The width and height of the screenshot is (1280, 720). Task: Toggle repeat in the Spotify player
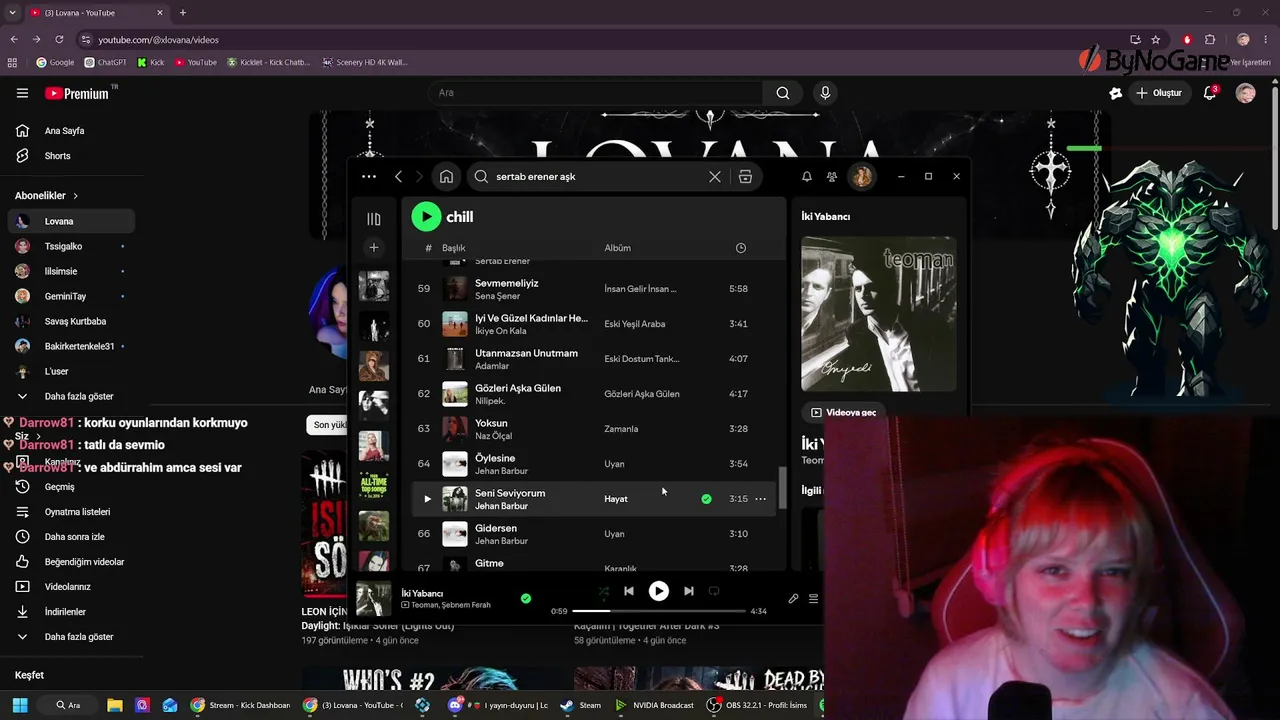714,591
